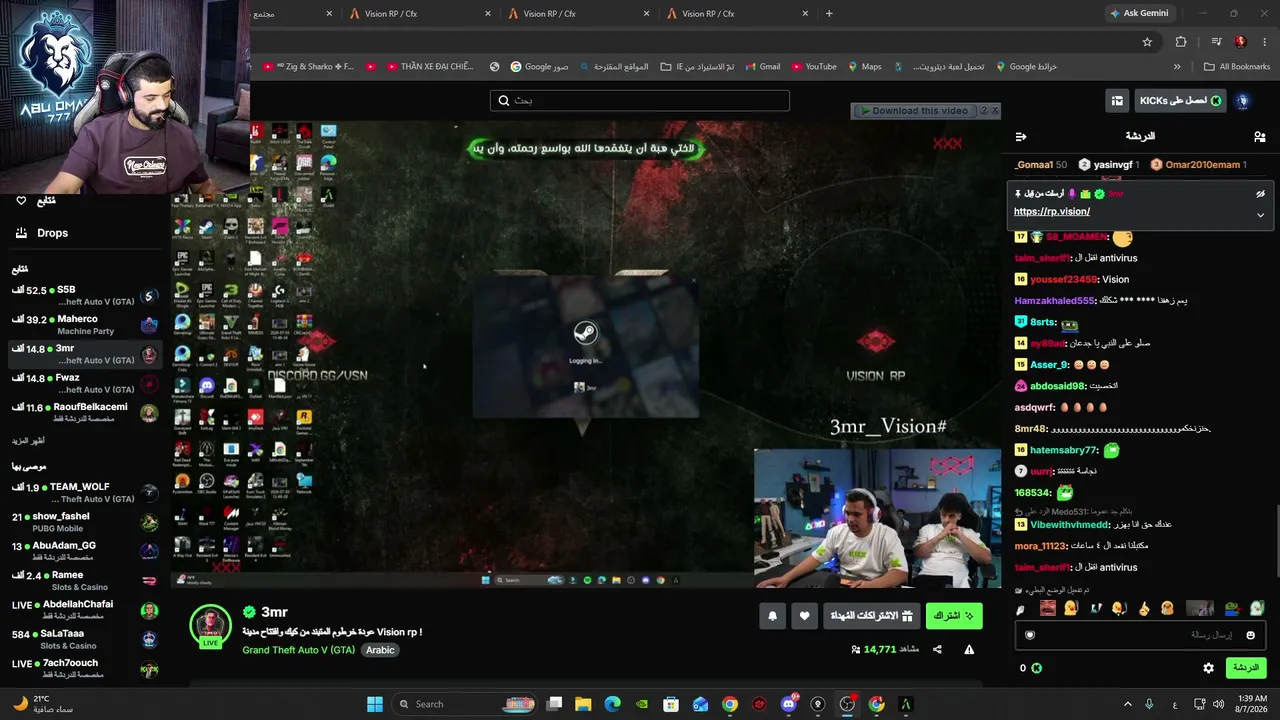Open the YouTube bookmark
This screenshot has height=720, width=1280.
(814, 67)
